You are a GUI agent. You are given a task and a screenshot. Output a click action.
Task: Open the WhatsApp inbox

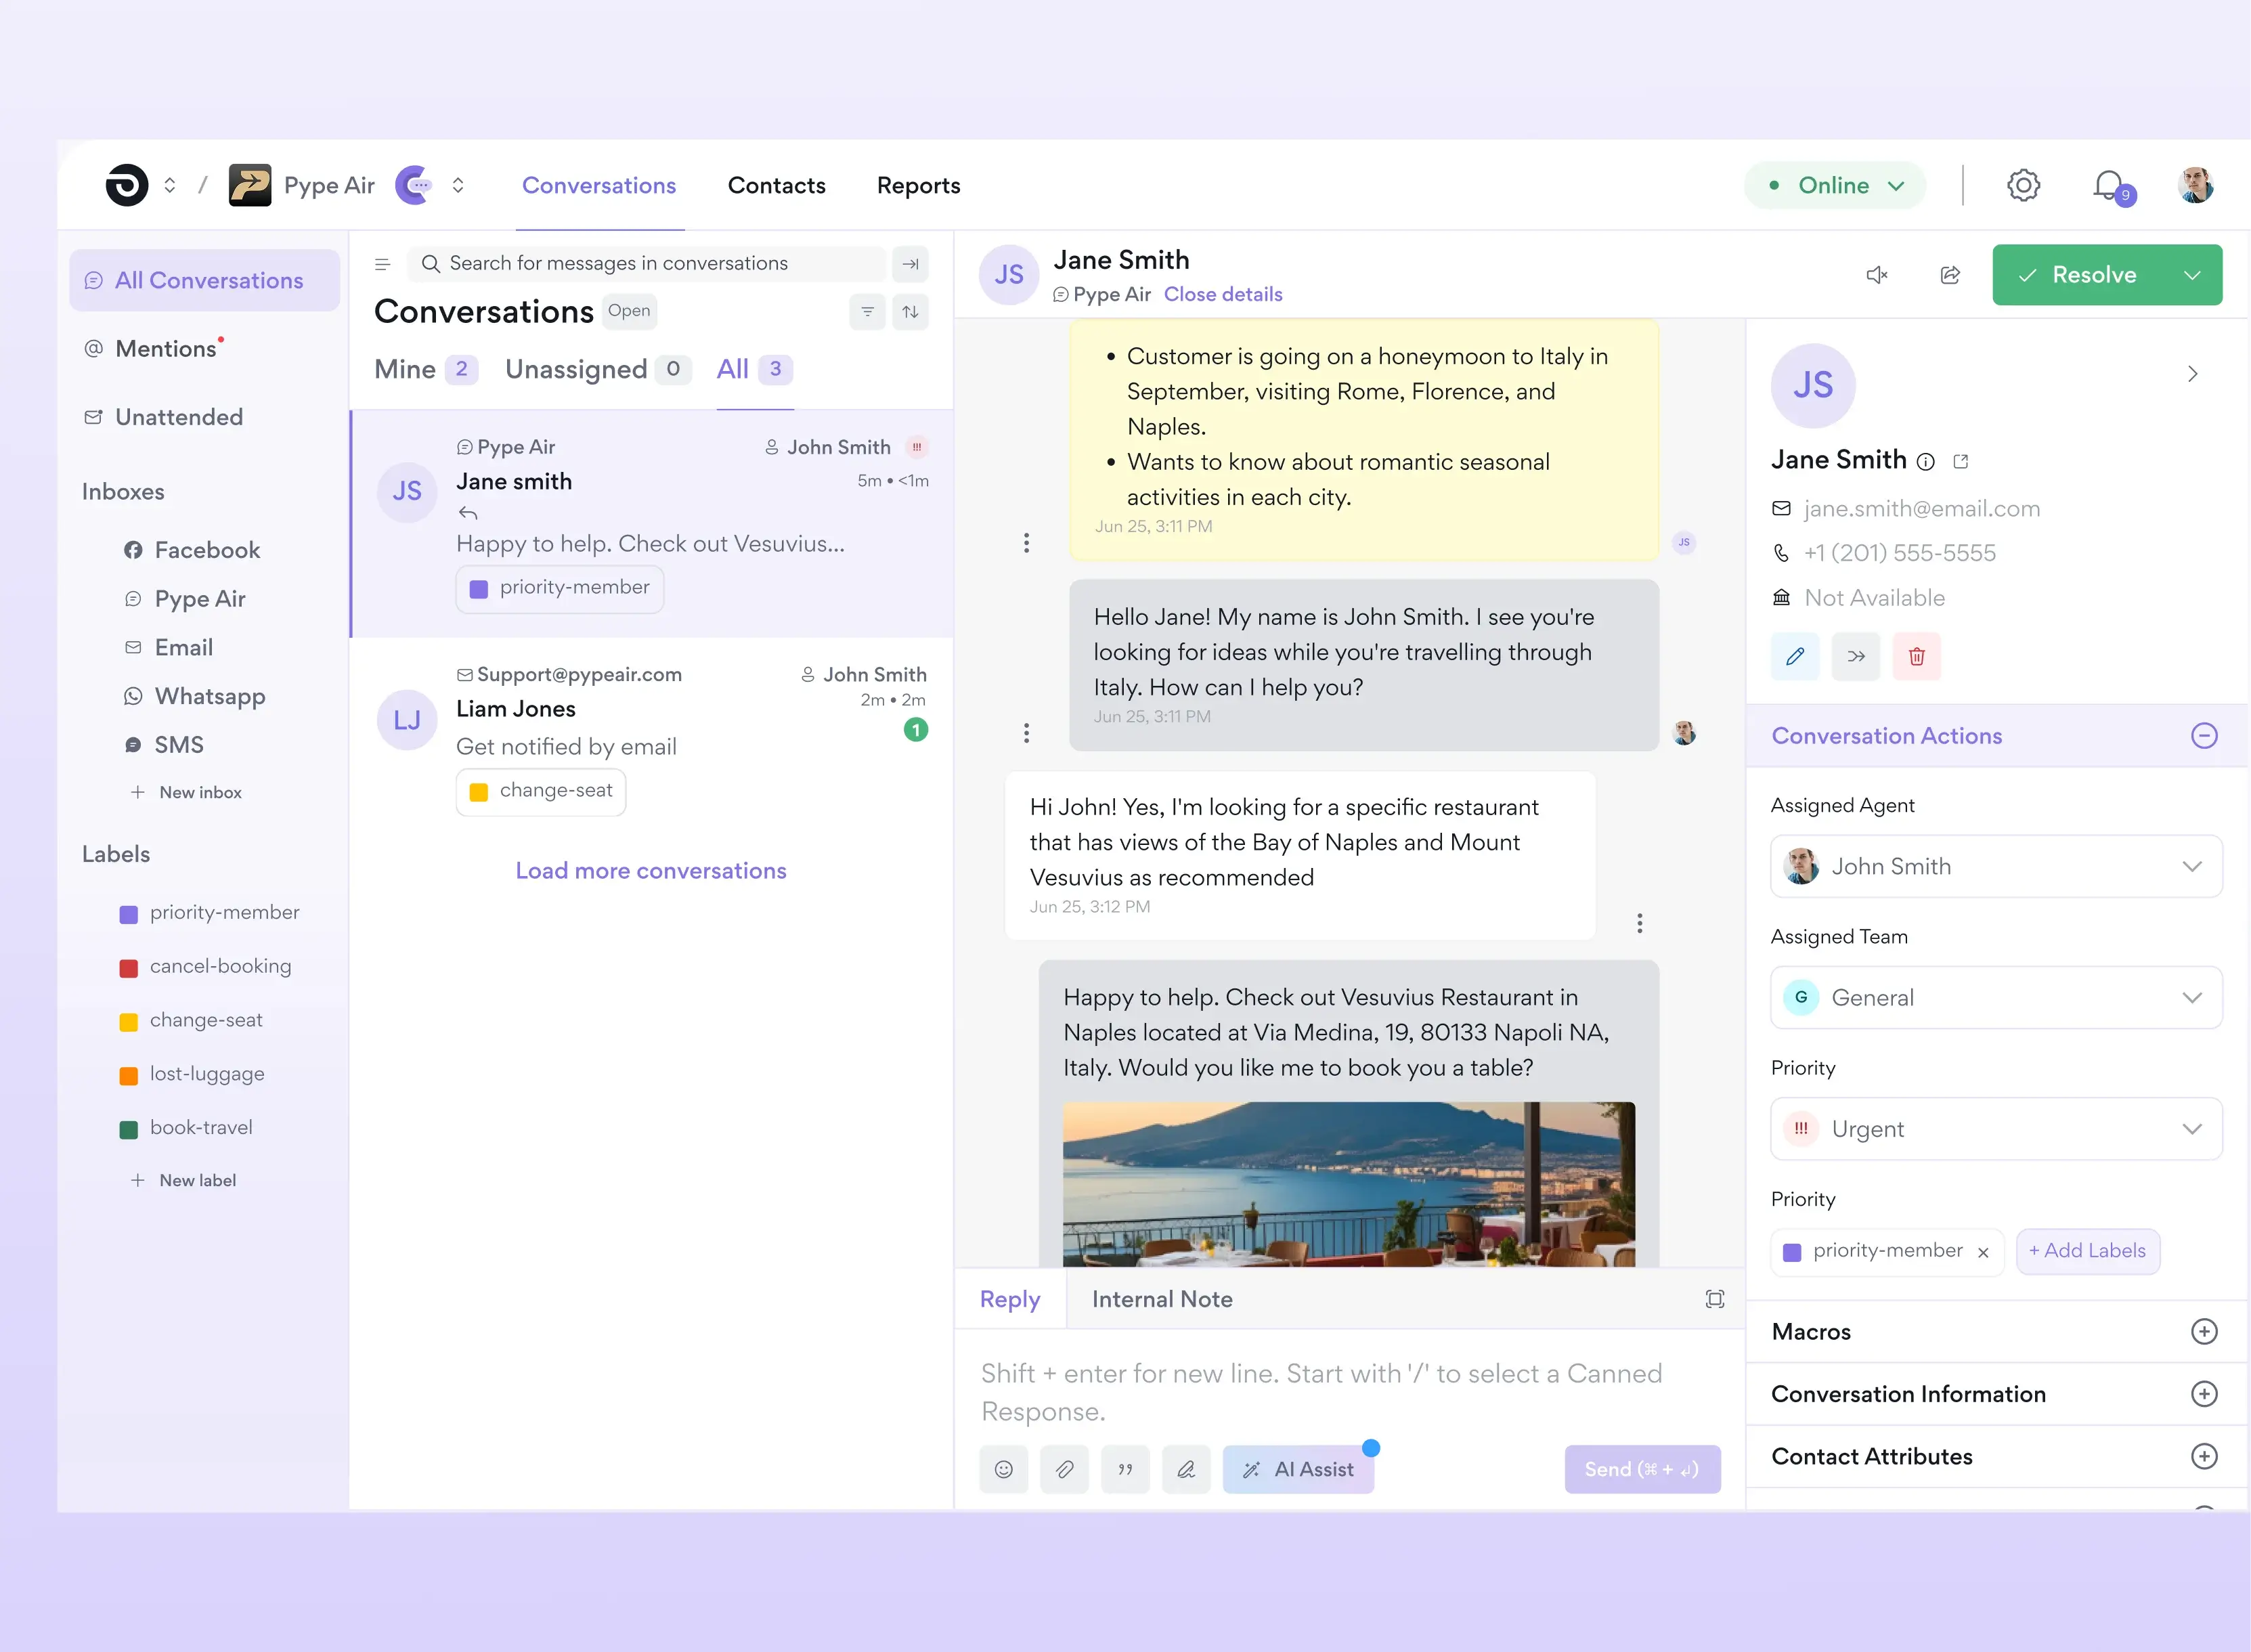click(x=196, y=696)
